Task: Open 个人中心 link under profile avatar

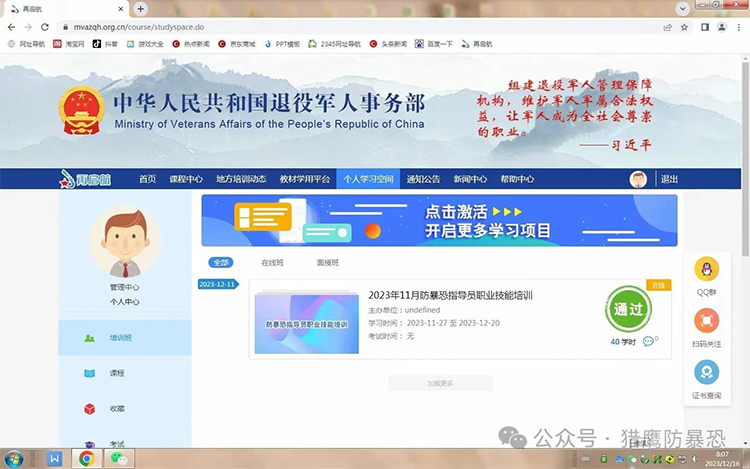Action: [125, 302]
